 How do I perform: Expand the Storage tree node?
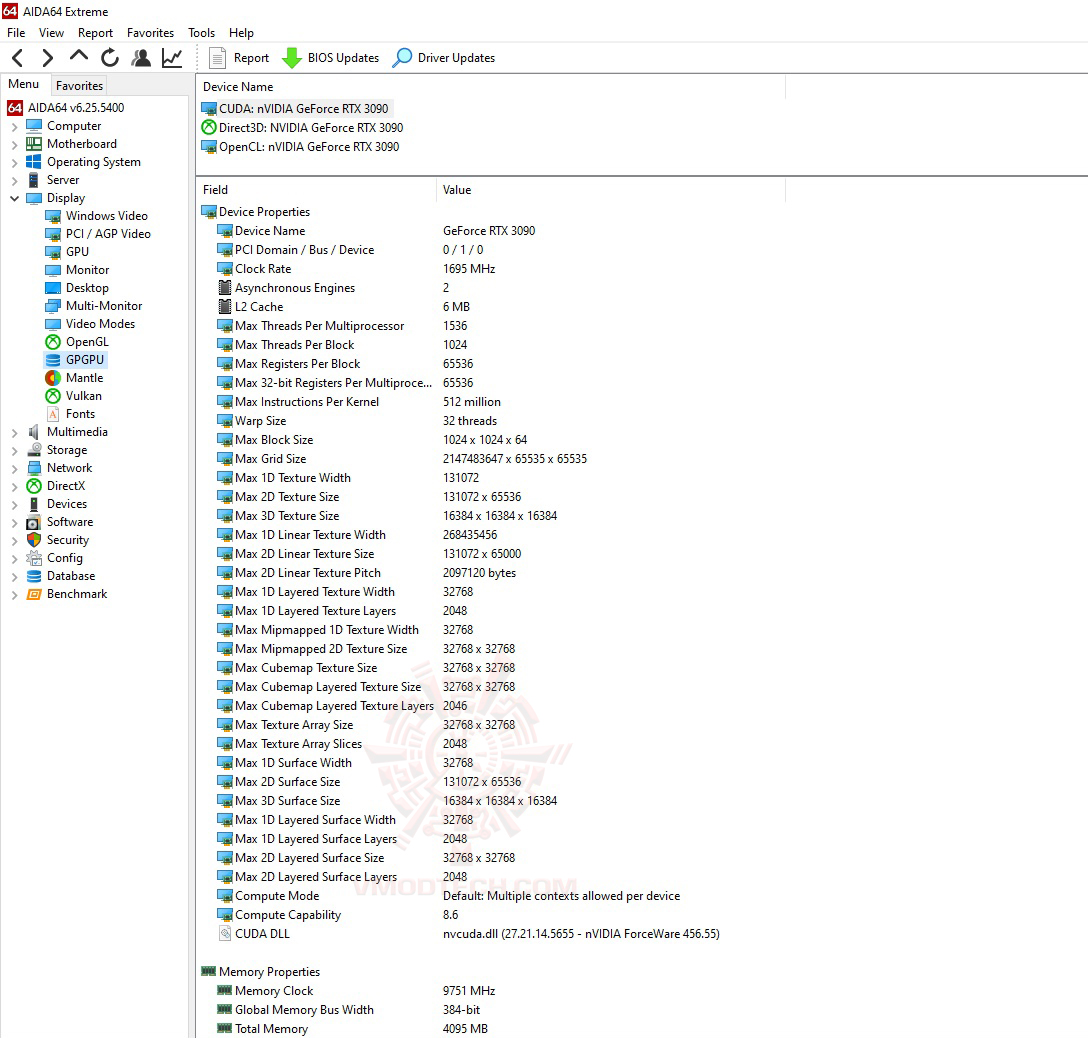(15, 450)
